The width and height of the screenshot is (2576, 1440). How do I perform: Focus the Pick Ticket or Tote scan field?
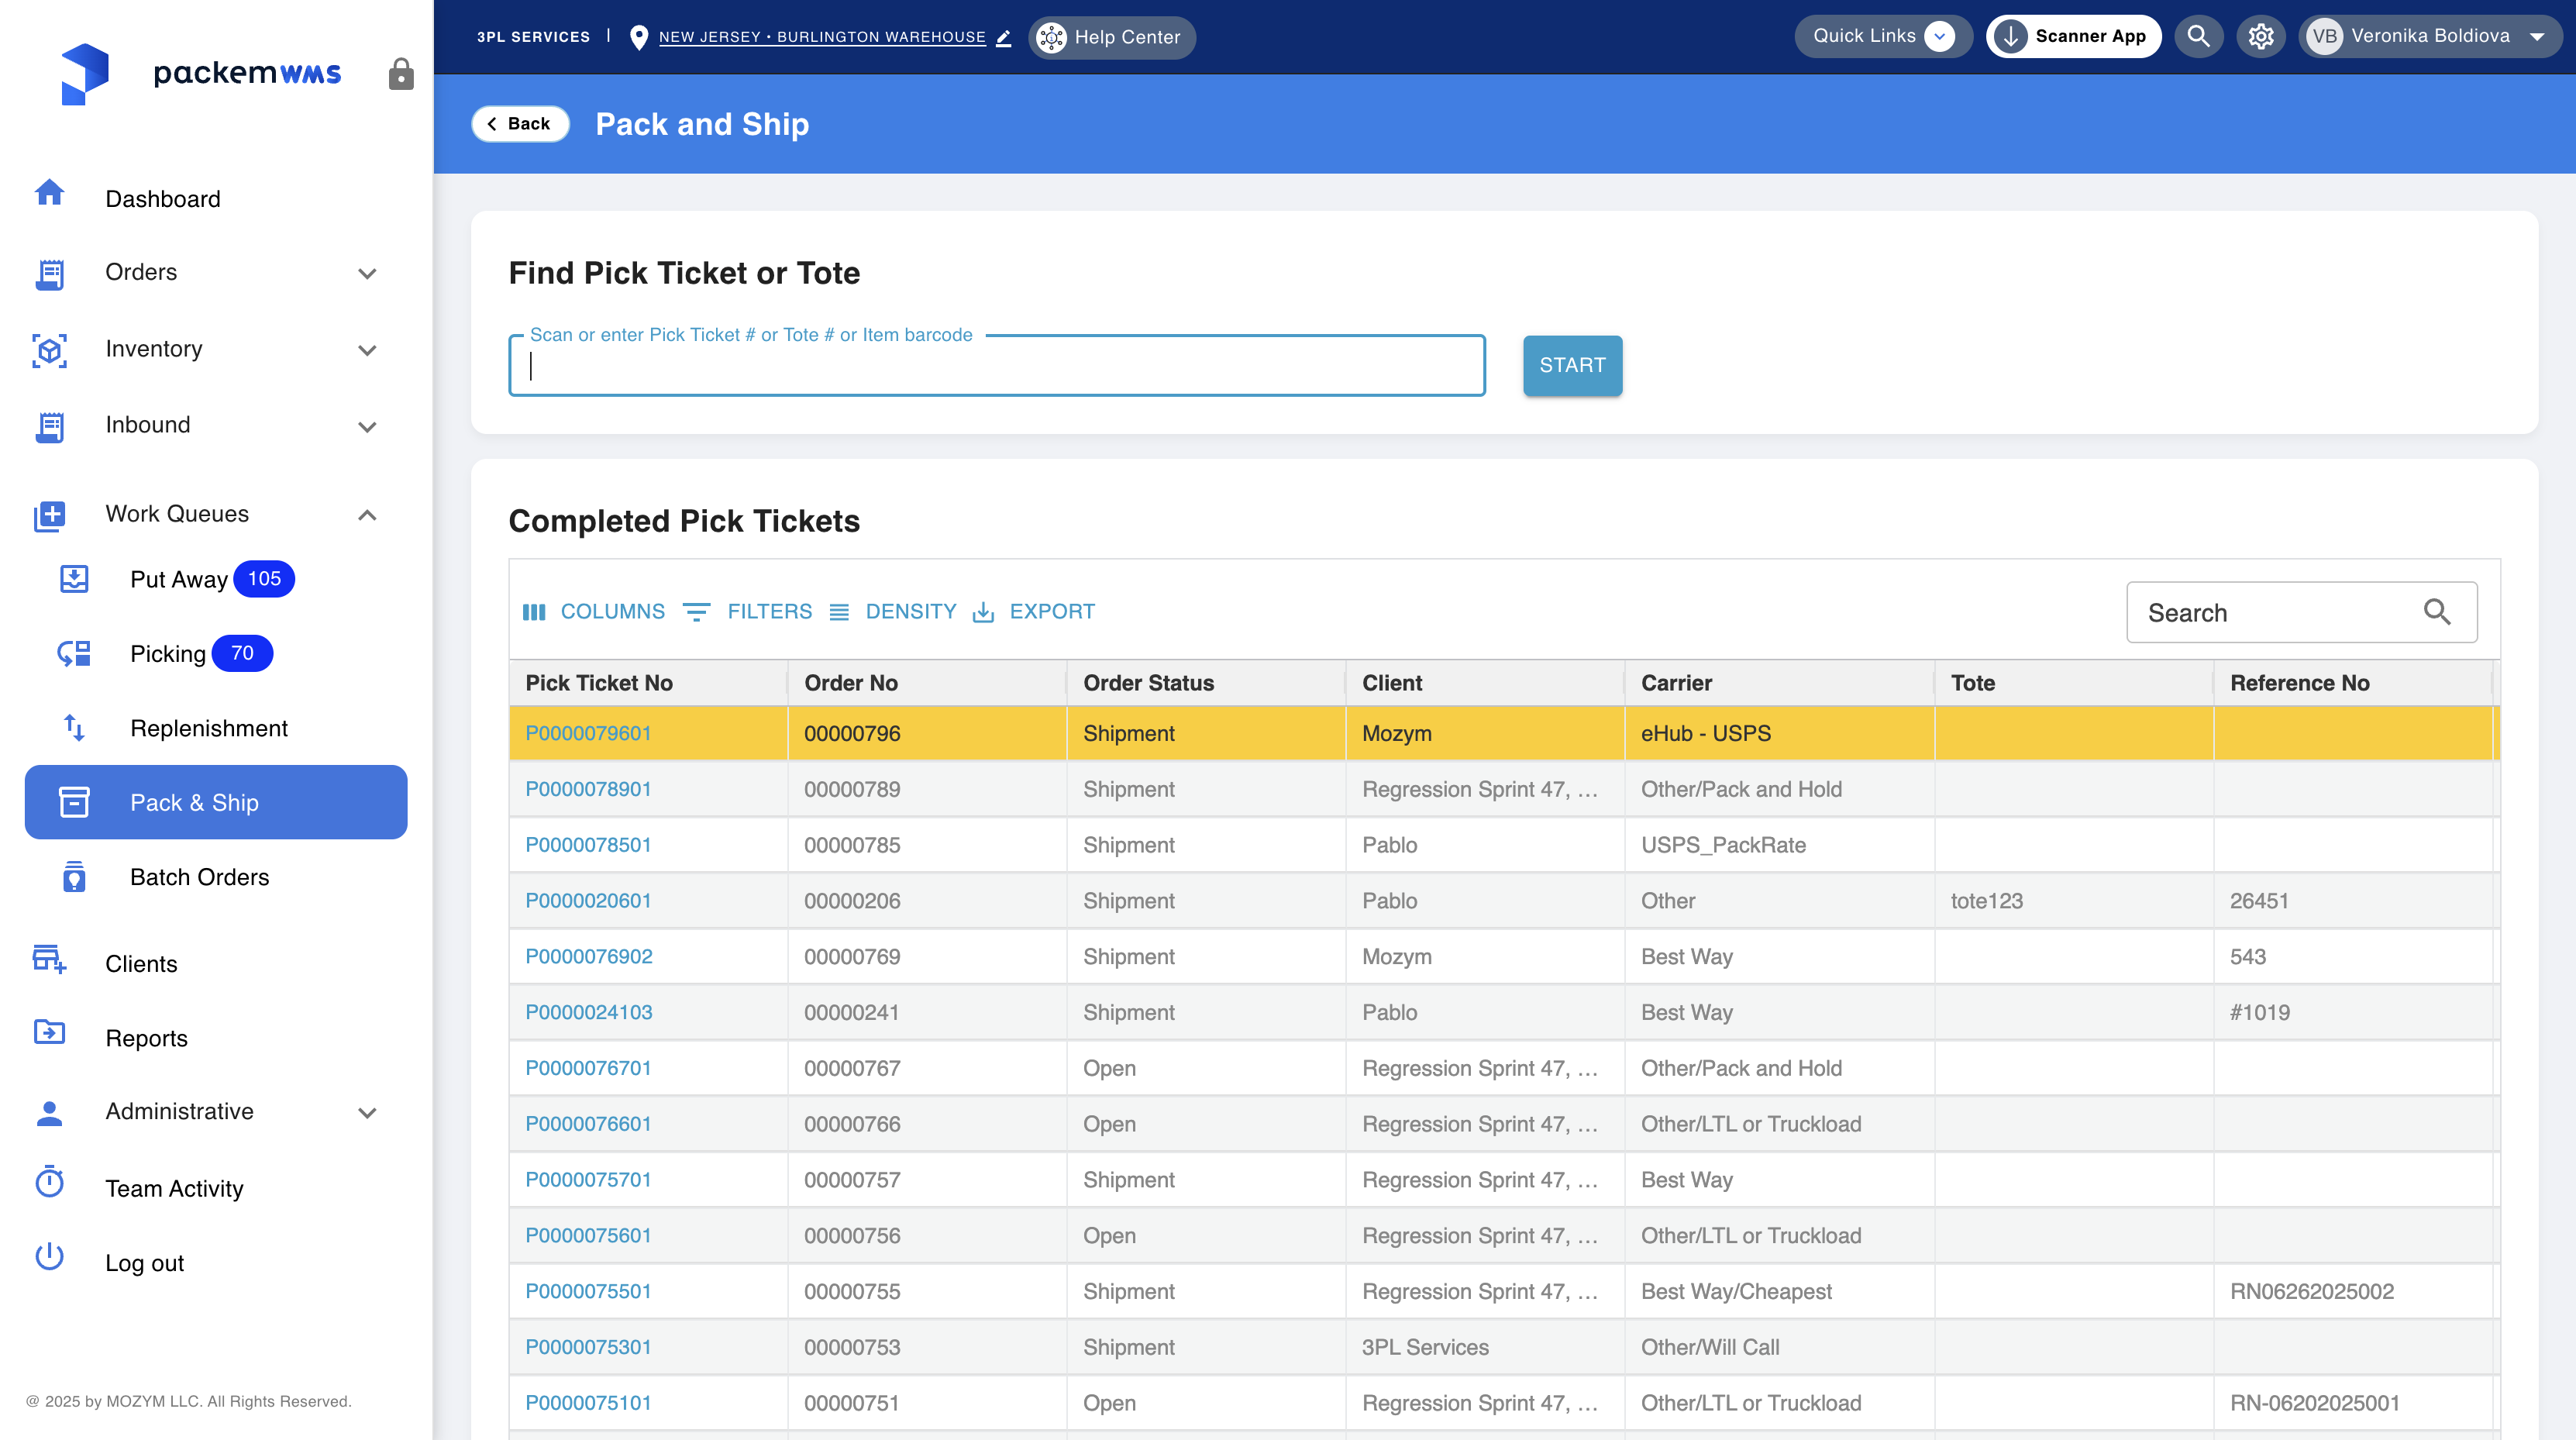996,366
